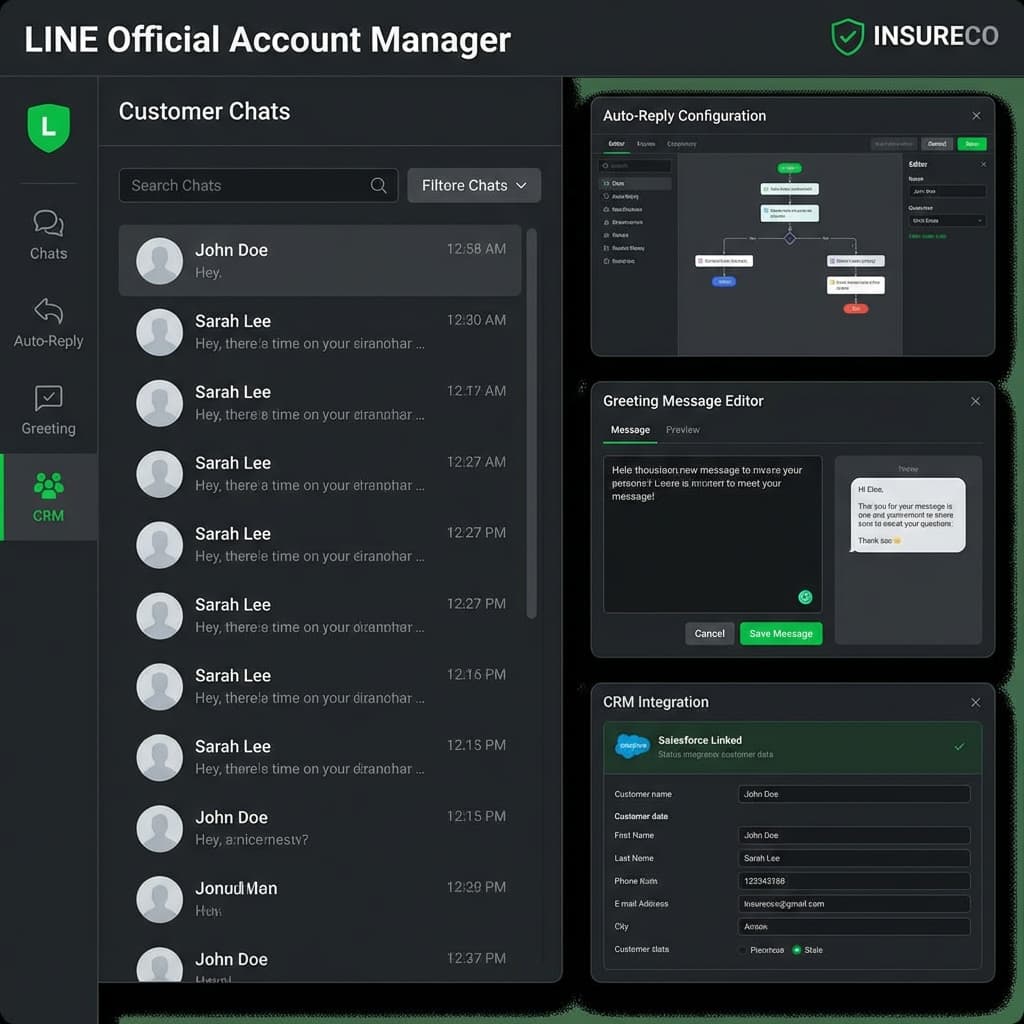Image resolution: width=1024 pixels, height=1024 pixels.
Task: Select the Stale radio button
Action: pos(797,950)
